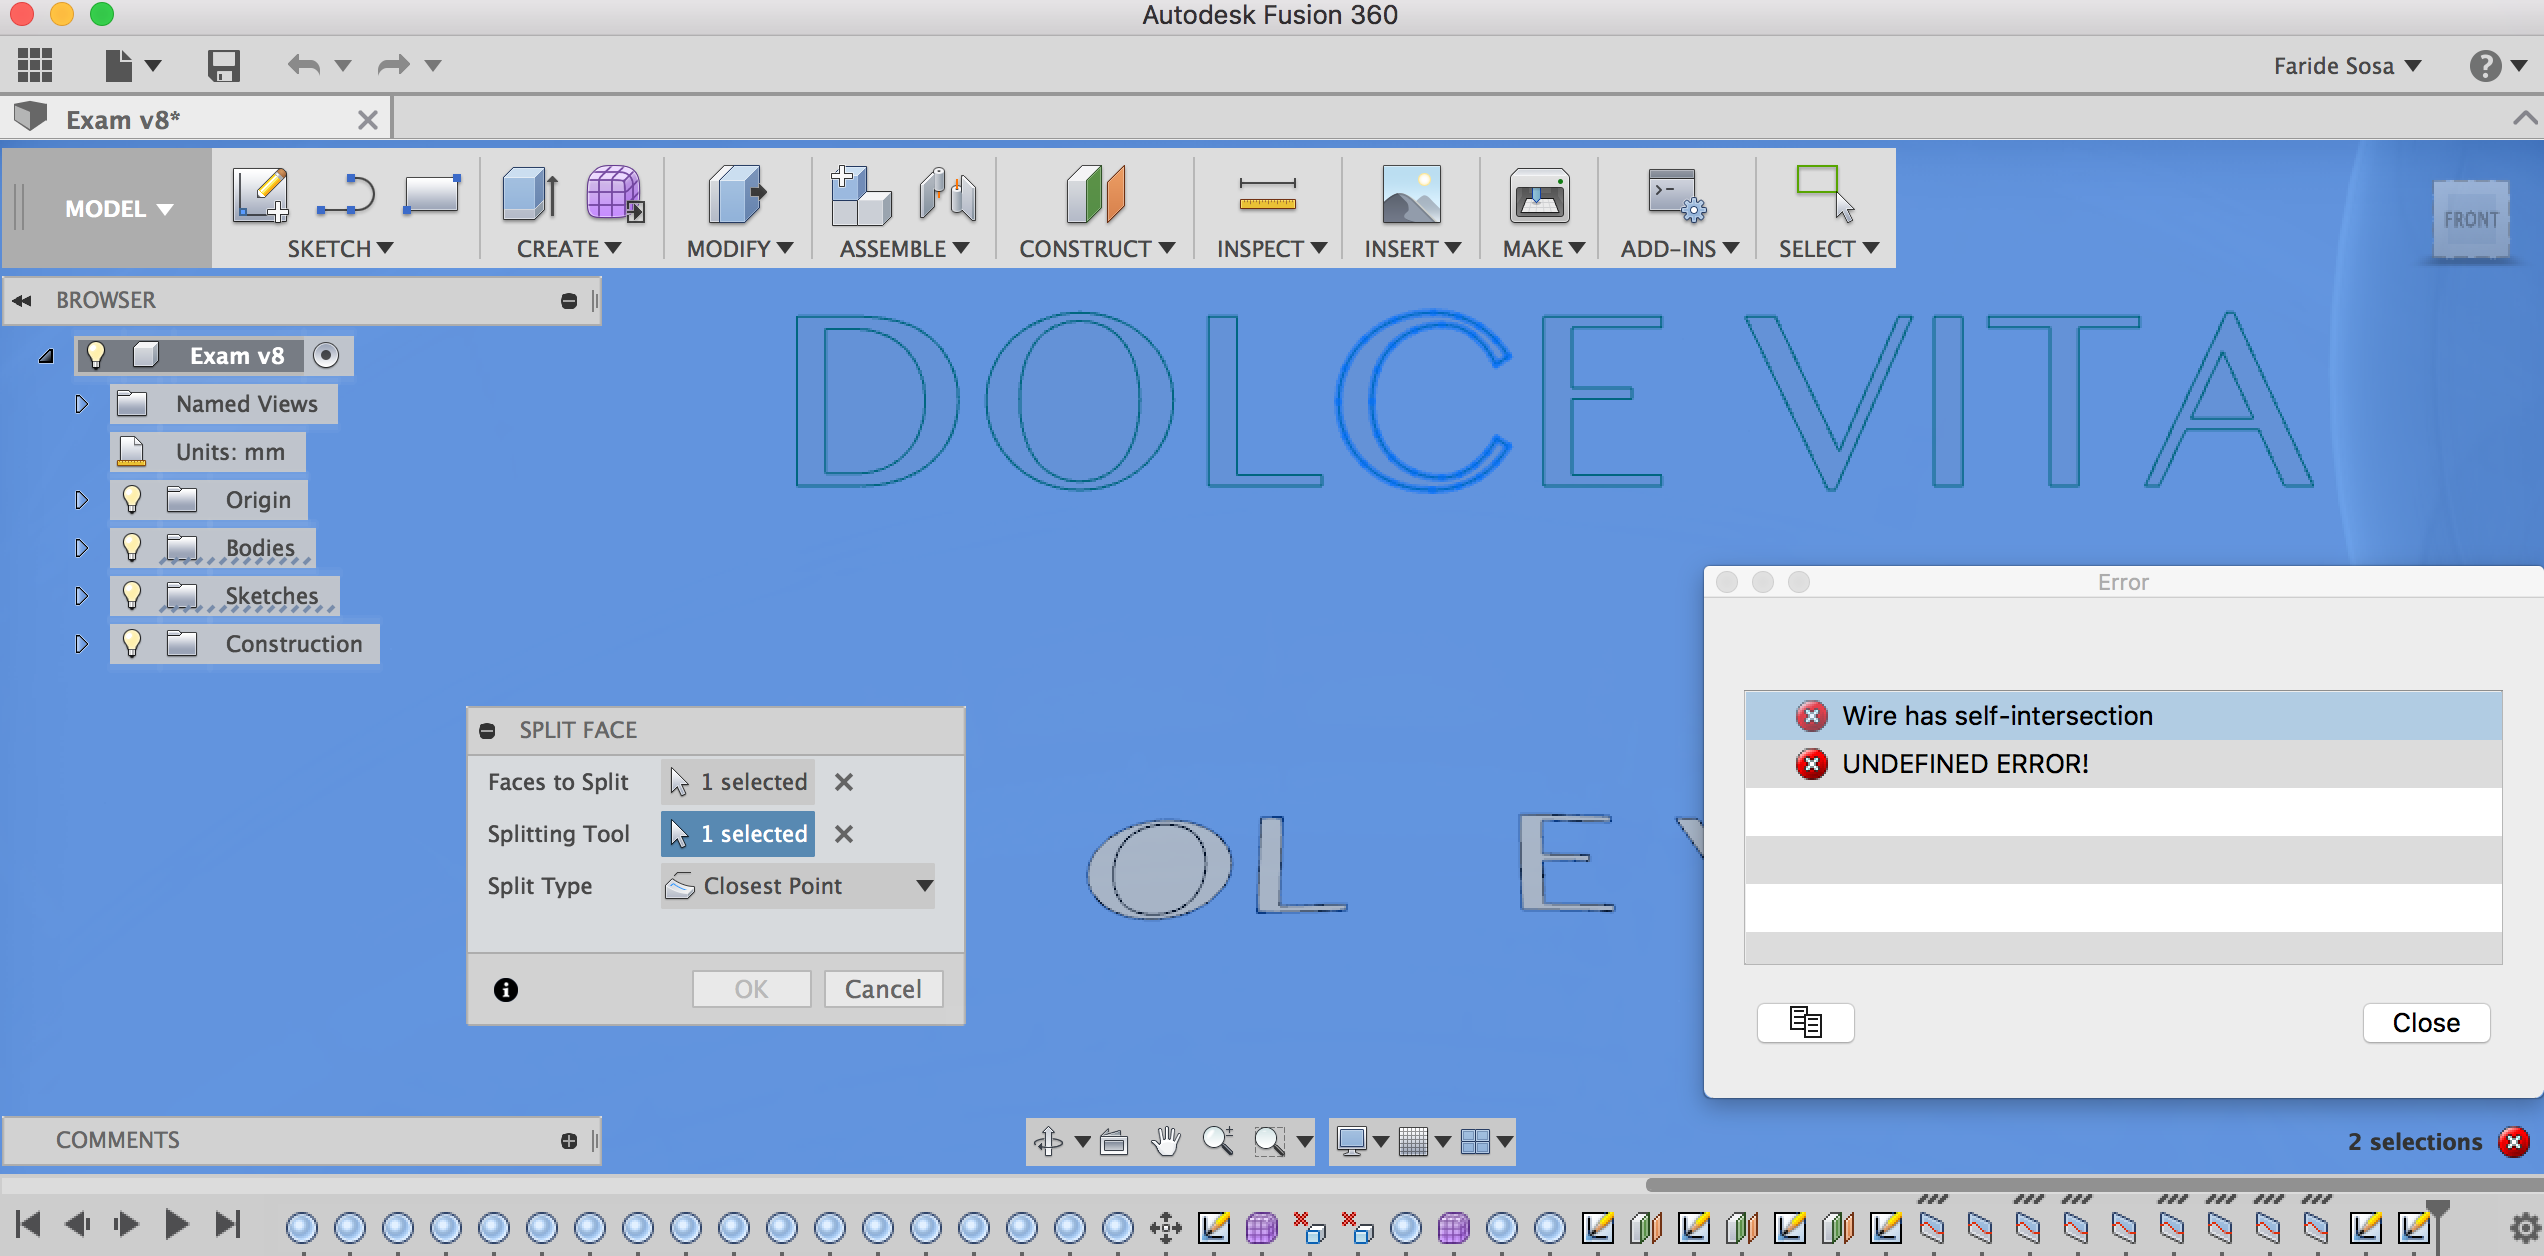This screenshot has width=2544, height=1256.
Task: Open the MODIFY menu
Action: click(x=740, y=249)
